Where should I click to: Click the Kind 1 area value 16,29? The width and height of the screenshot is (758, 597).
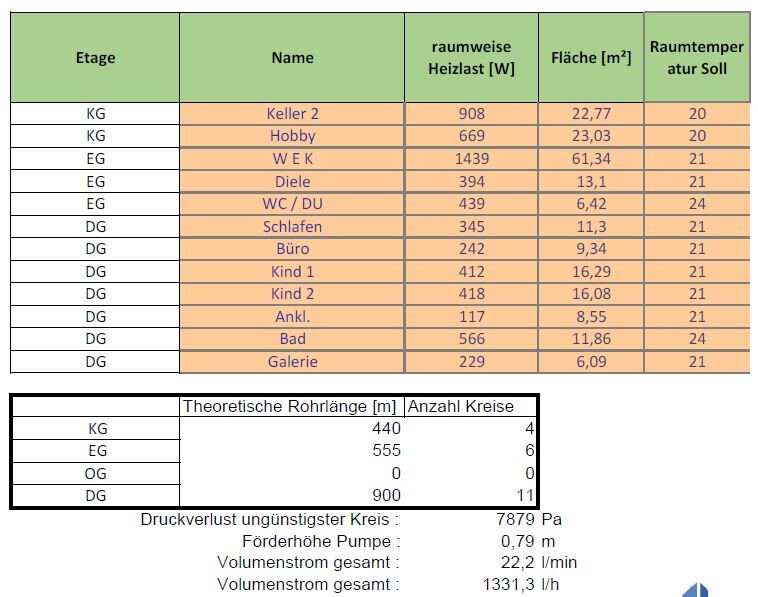point(590,272)
